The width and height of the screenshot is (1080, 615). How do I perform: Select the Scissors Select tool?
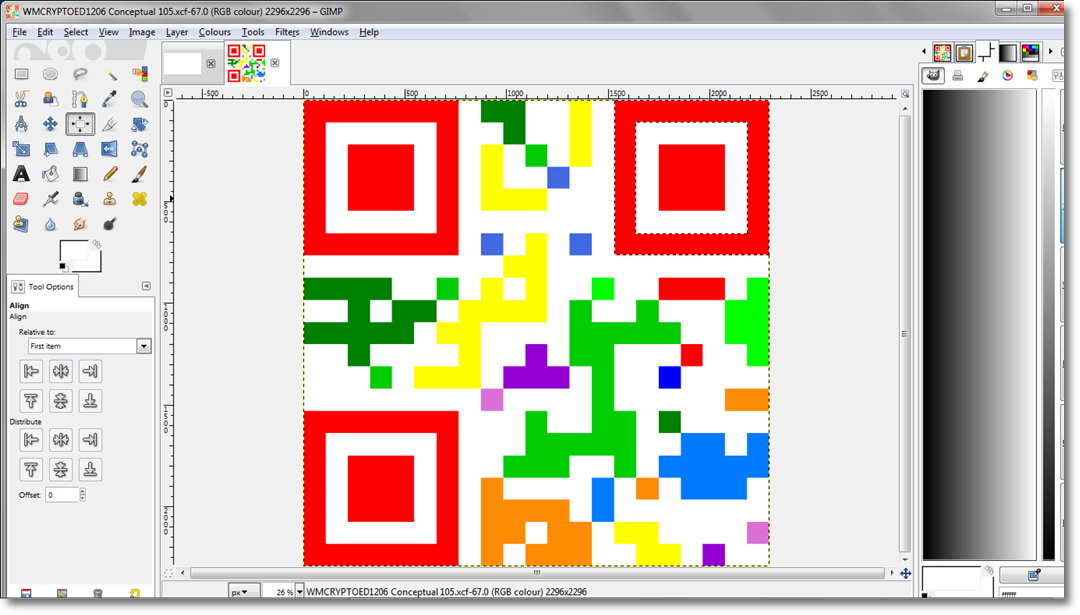(x=21, y=99)
